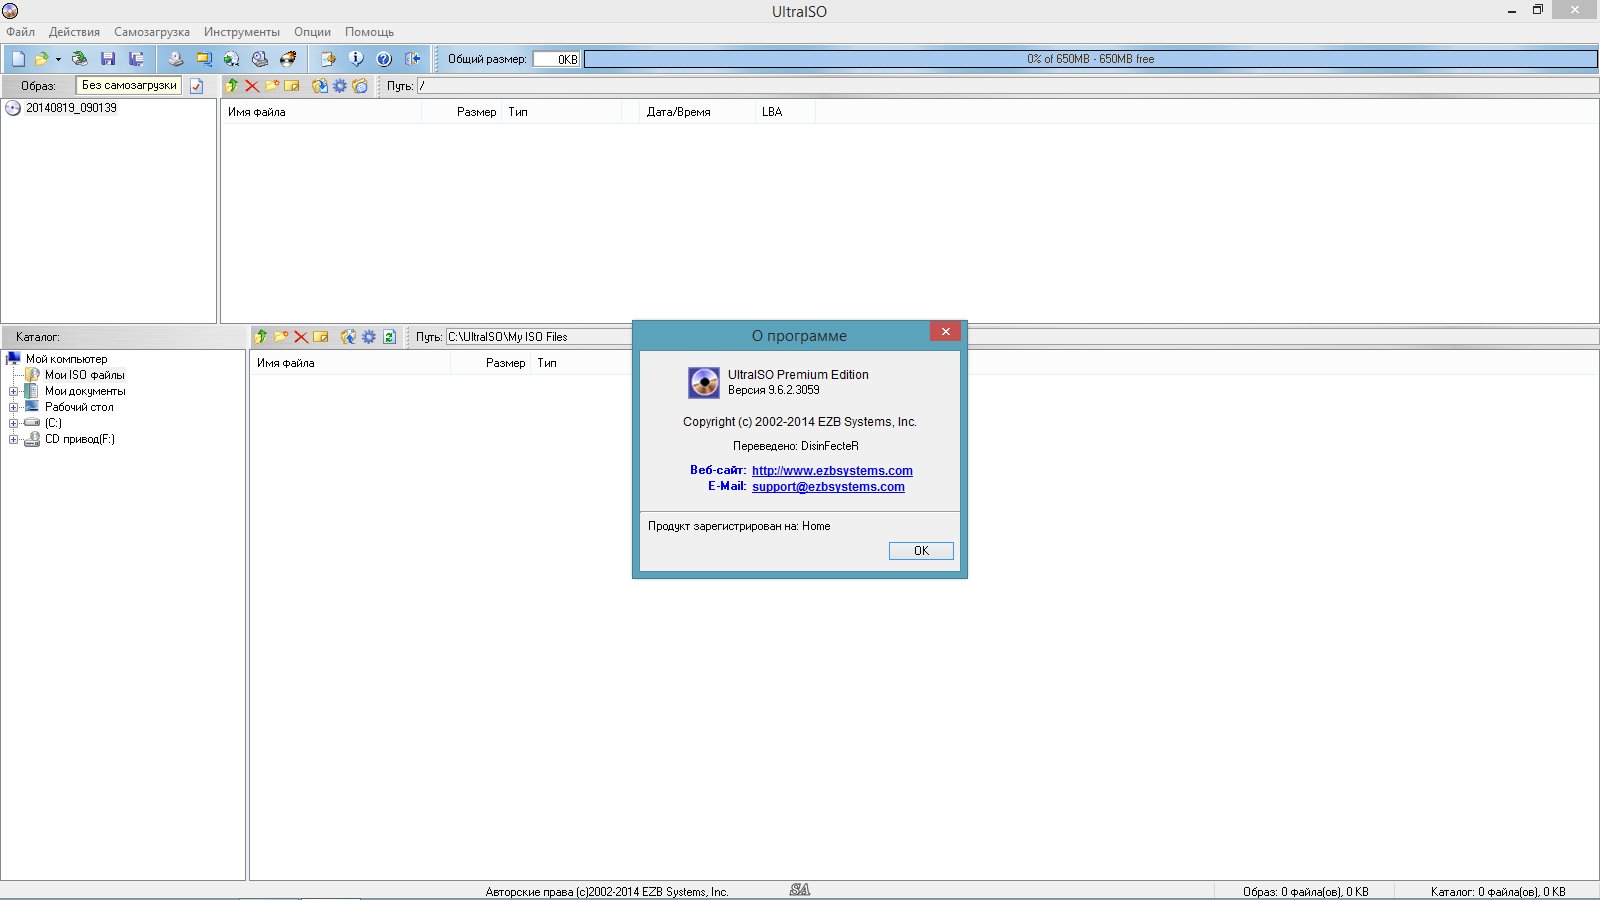
Task: Sort by Размер column in Каталог pane
Action: tap(490, 363)
